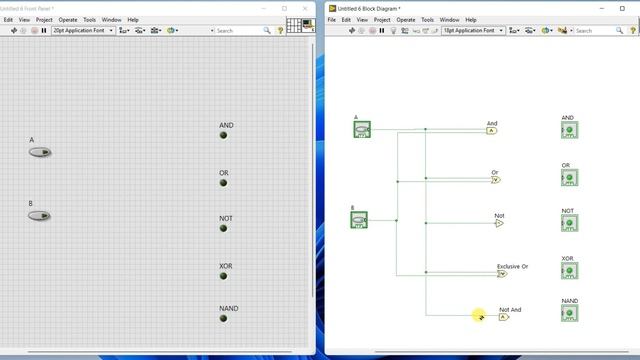Click the Front Panel vertical scrollbar
This screenshot has height=360, width=640.
[313, 169]
